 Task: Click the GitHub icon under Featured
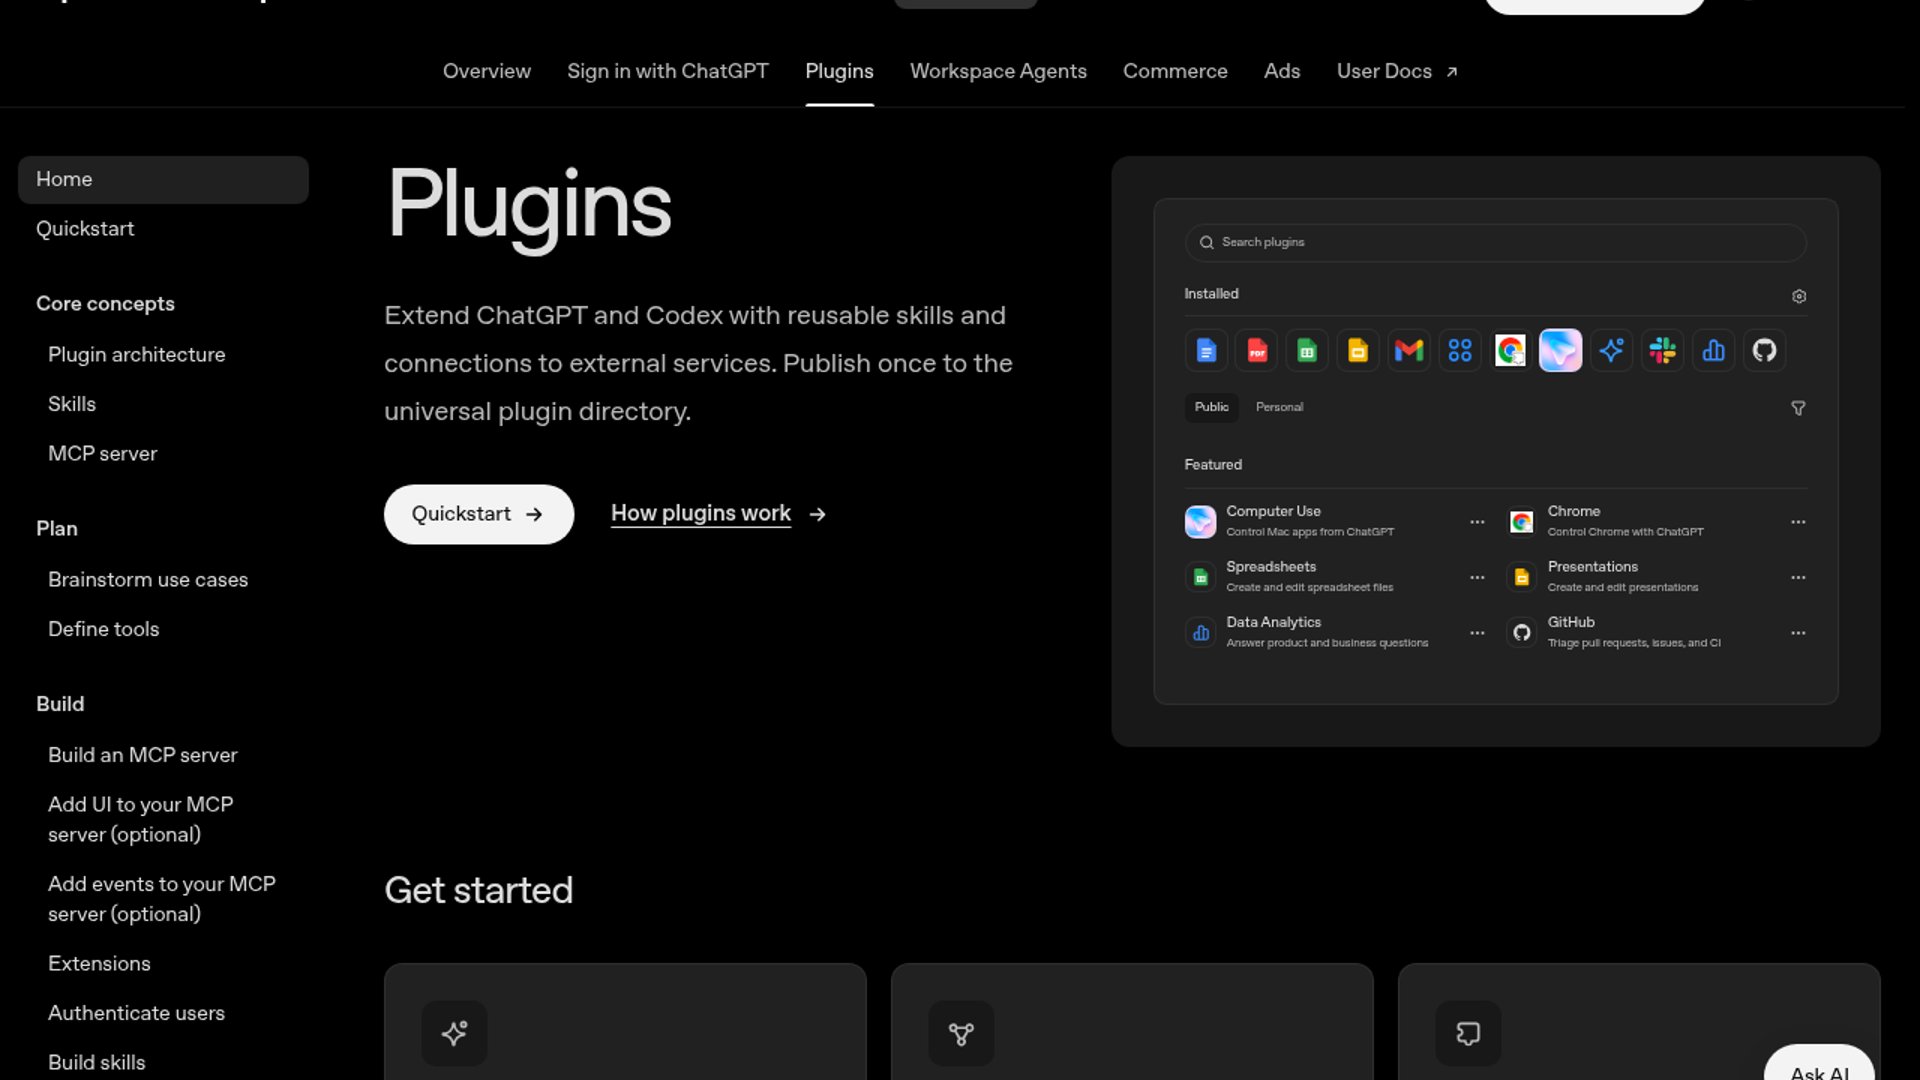click(x=1522, y=633)
